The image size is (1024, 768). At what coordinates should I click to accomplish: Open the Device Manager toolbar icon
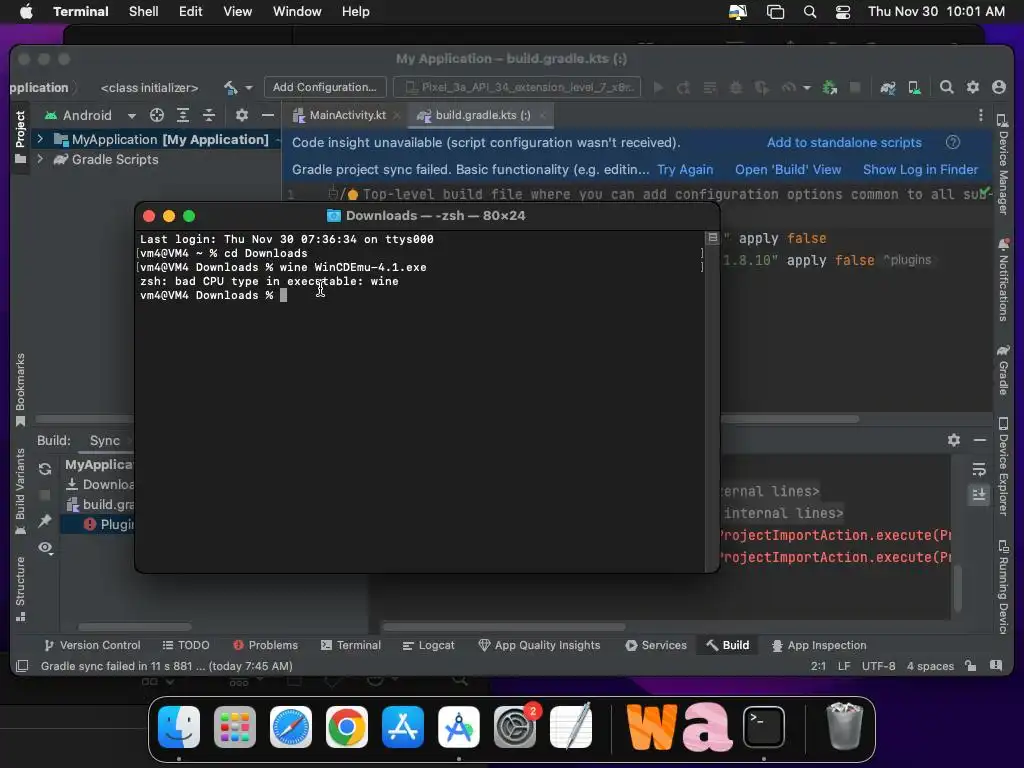click(x=914, y=88)
